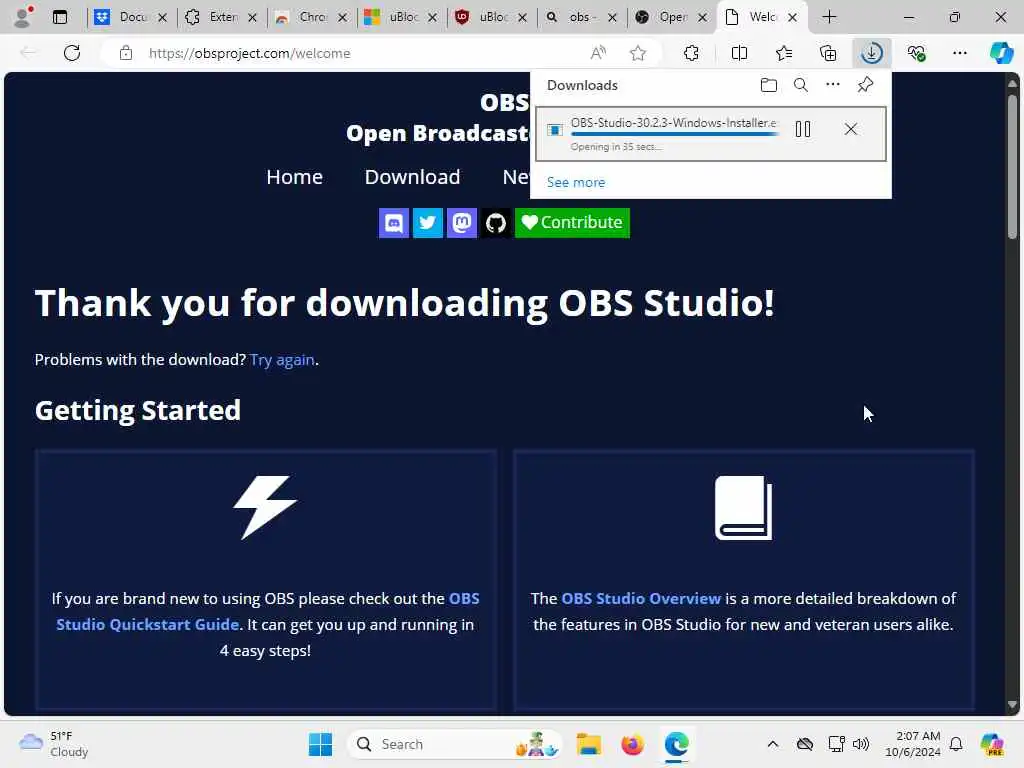
Task: Add page to favorites star icon
Action: coord(638,53)
